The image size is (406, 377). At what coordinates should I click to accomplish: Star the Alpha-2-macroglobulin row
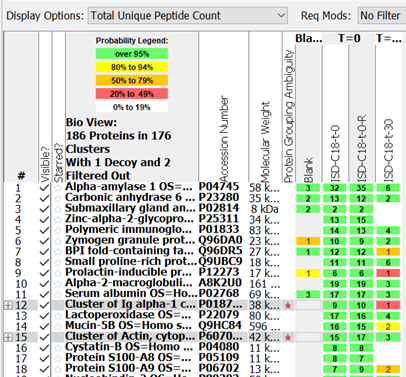pos(58,284)
